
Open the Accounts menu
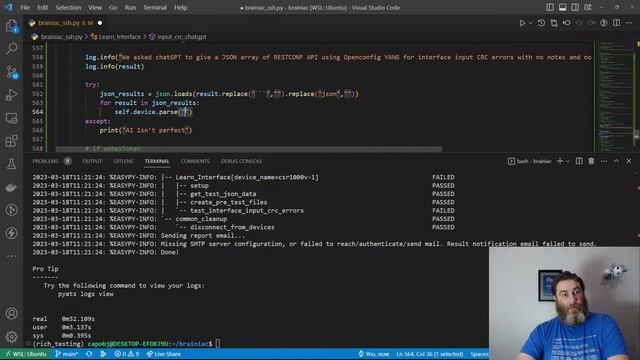[x=11, y=313]
